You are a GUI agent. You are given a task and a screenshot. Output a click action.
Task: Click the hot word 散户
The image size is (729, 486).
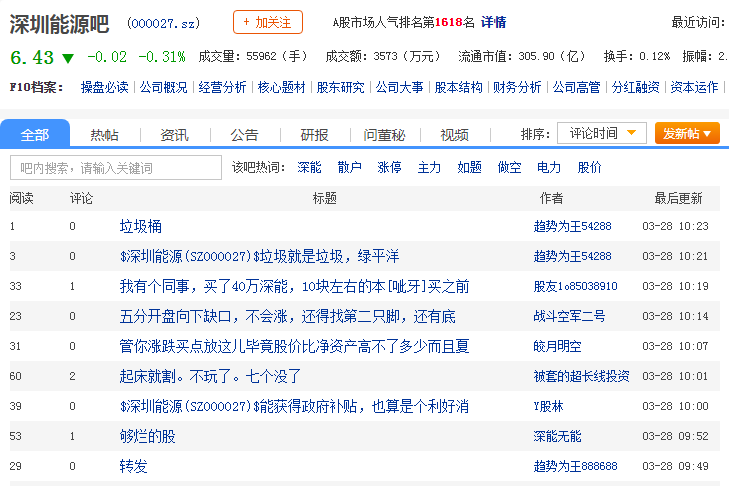tap(350, 167)
